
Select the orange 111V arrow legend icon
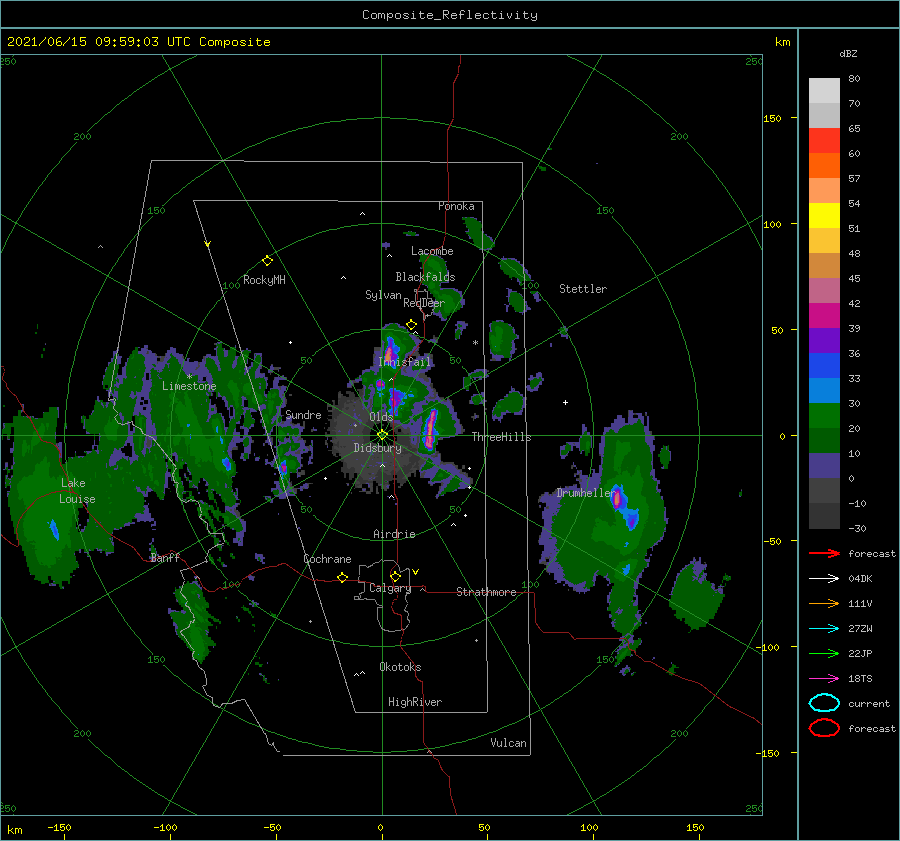824,603
